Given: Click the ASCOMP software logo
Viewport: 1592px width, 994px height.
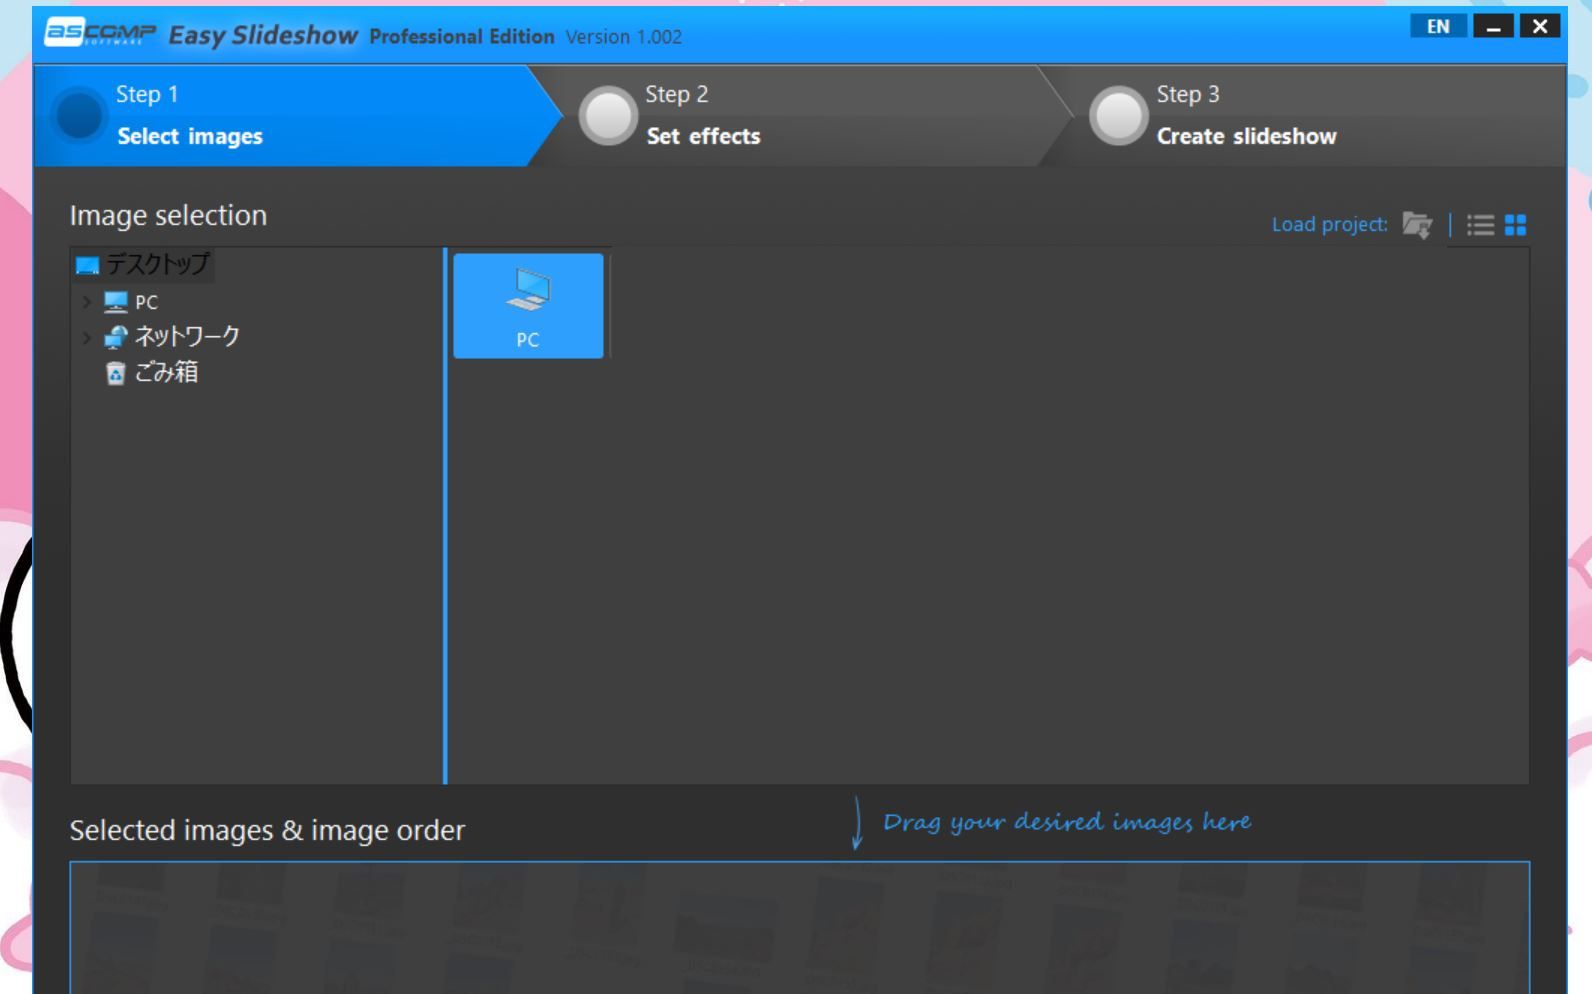Looking at the screenshot, I should [100, 34].
